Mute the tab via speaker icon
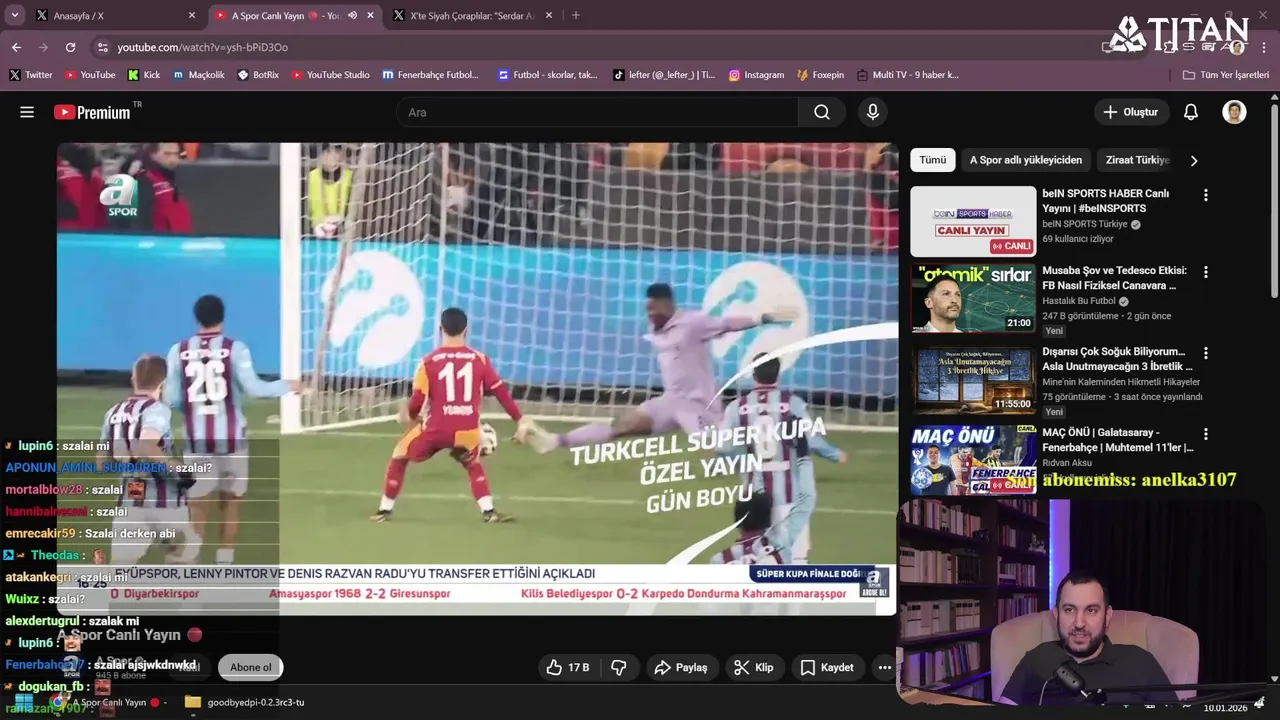Viewport: 1280px width, 720px height. point(352,16)
